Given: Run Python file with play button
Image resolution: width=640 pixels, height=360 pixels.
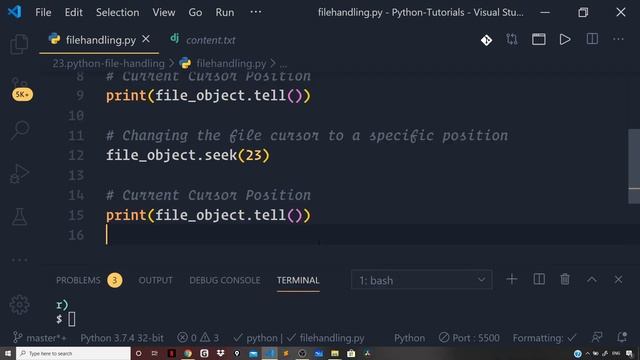Looking at the screenshot, I should 565,40.
